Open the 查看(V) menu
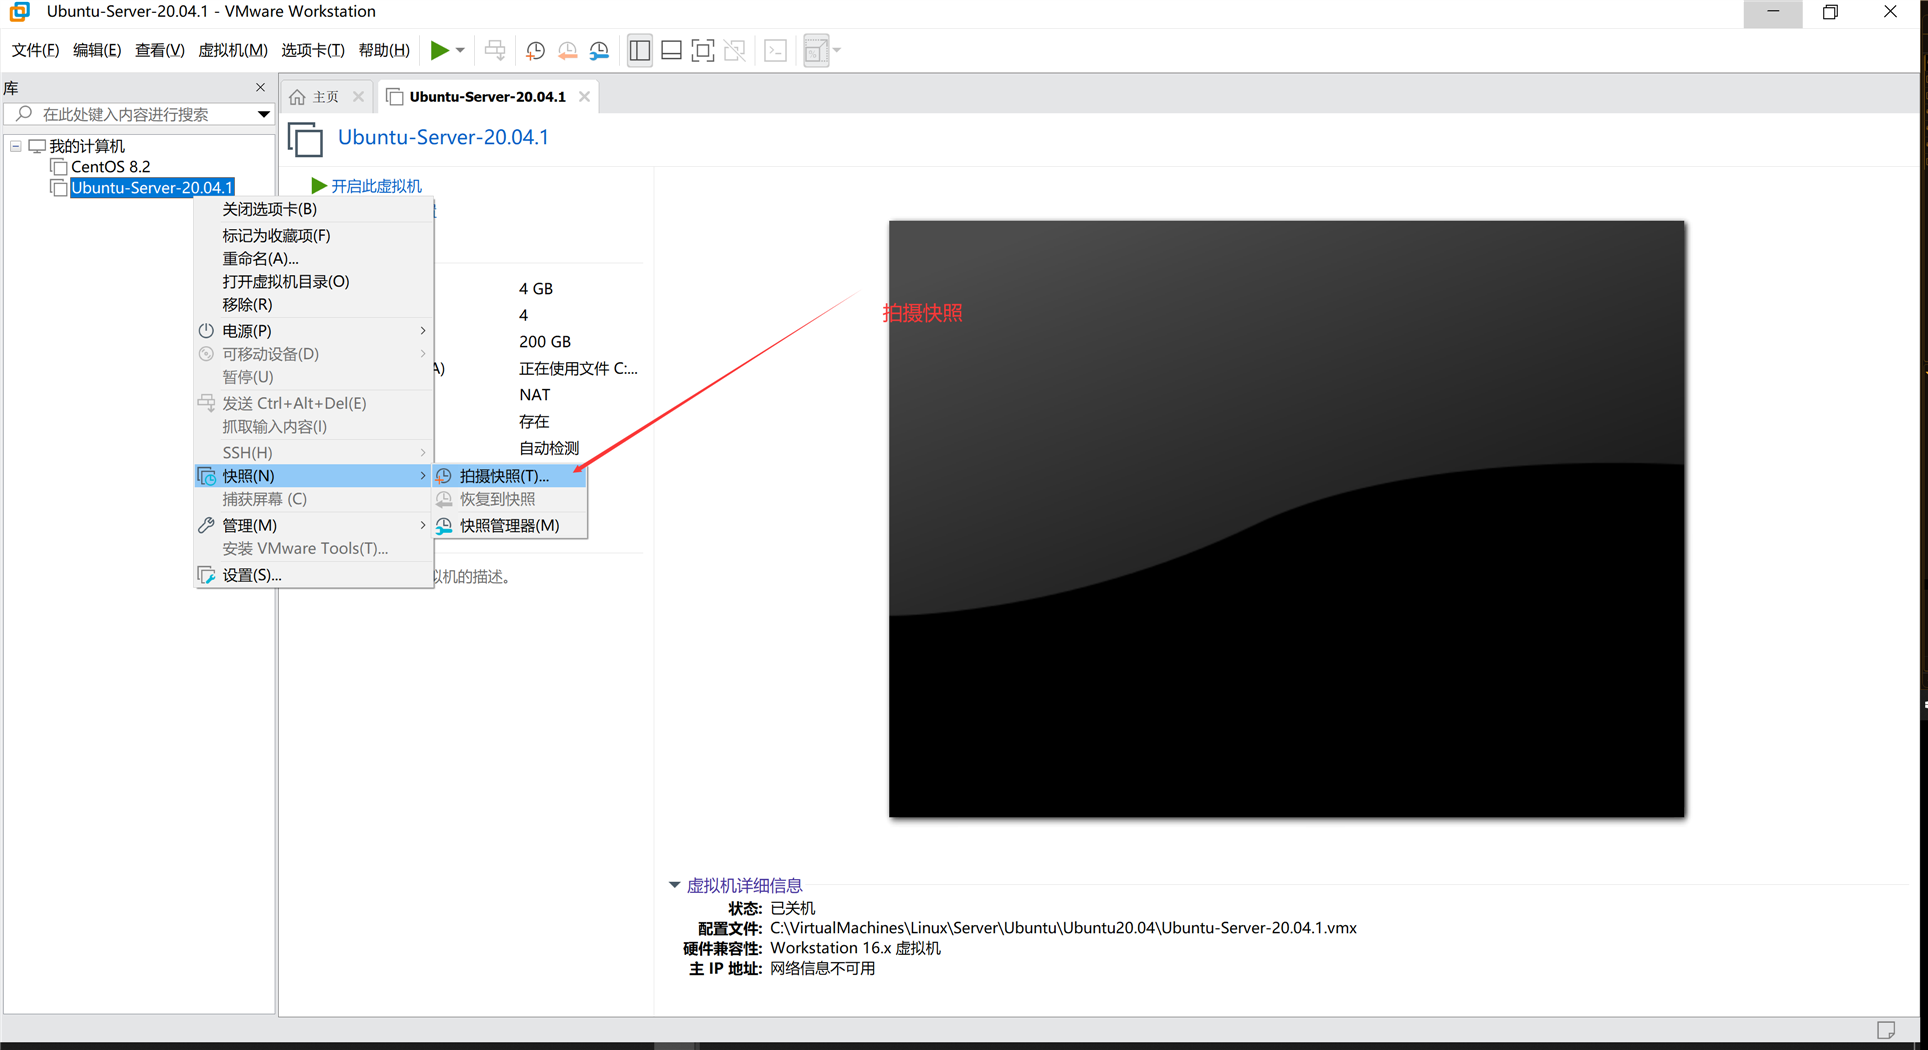The height and width of the screenshot is (1050, 1928). coord(160,50)
